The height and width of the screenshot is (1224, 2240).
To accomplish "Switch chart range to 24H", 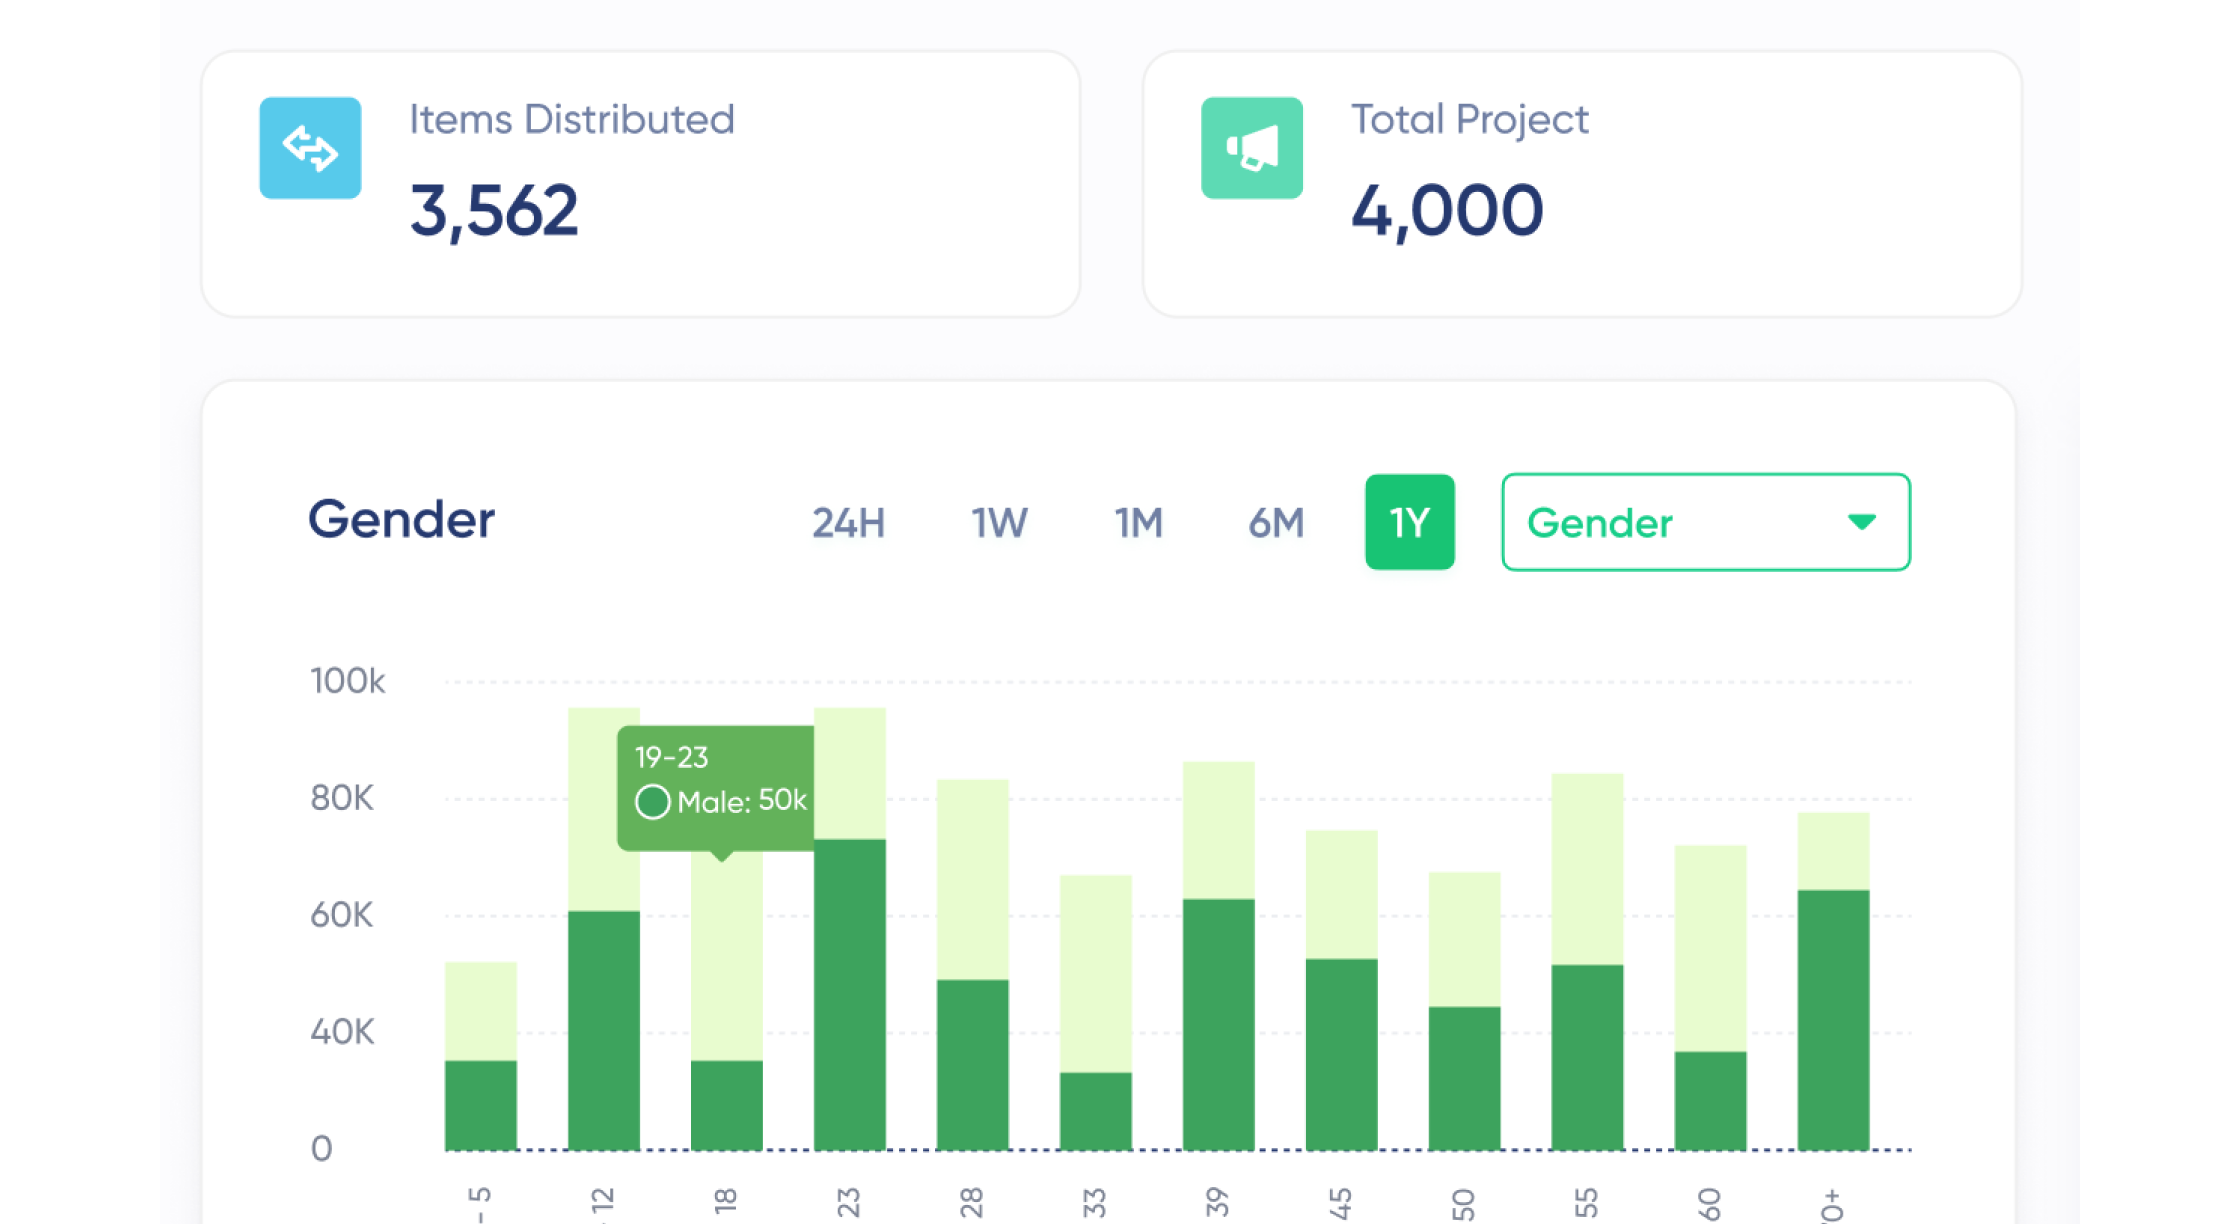I will (x=848, y=523).
